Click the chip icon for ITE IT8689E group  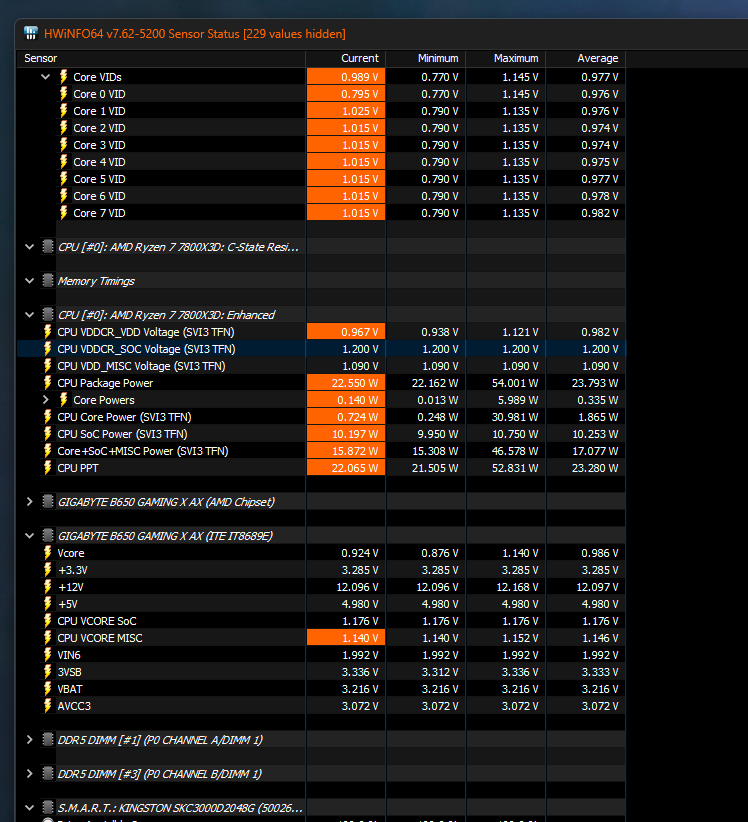(x=48, y=536)
